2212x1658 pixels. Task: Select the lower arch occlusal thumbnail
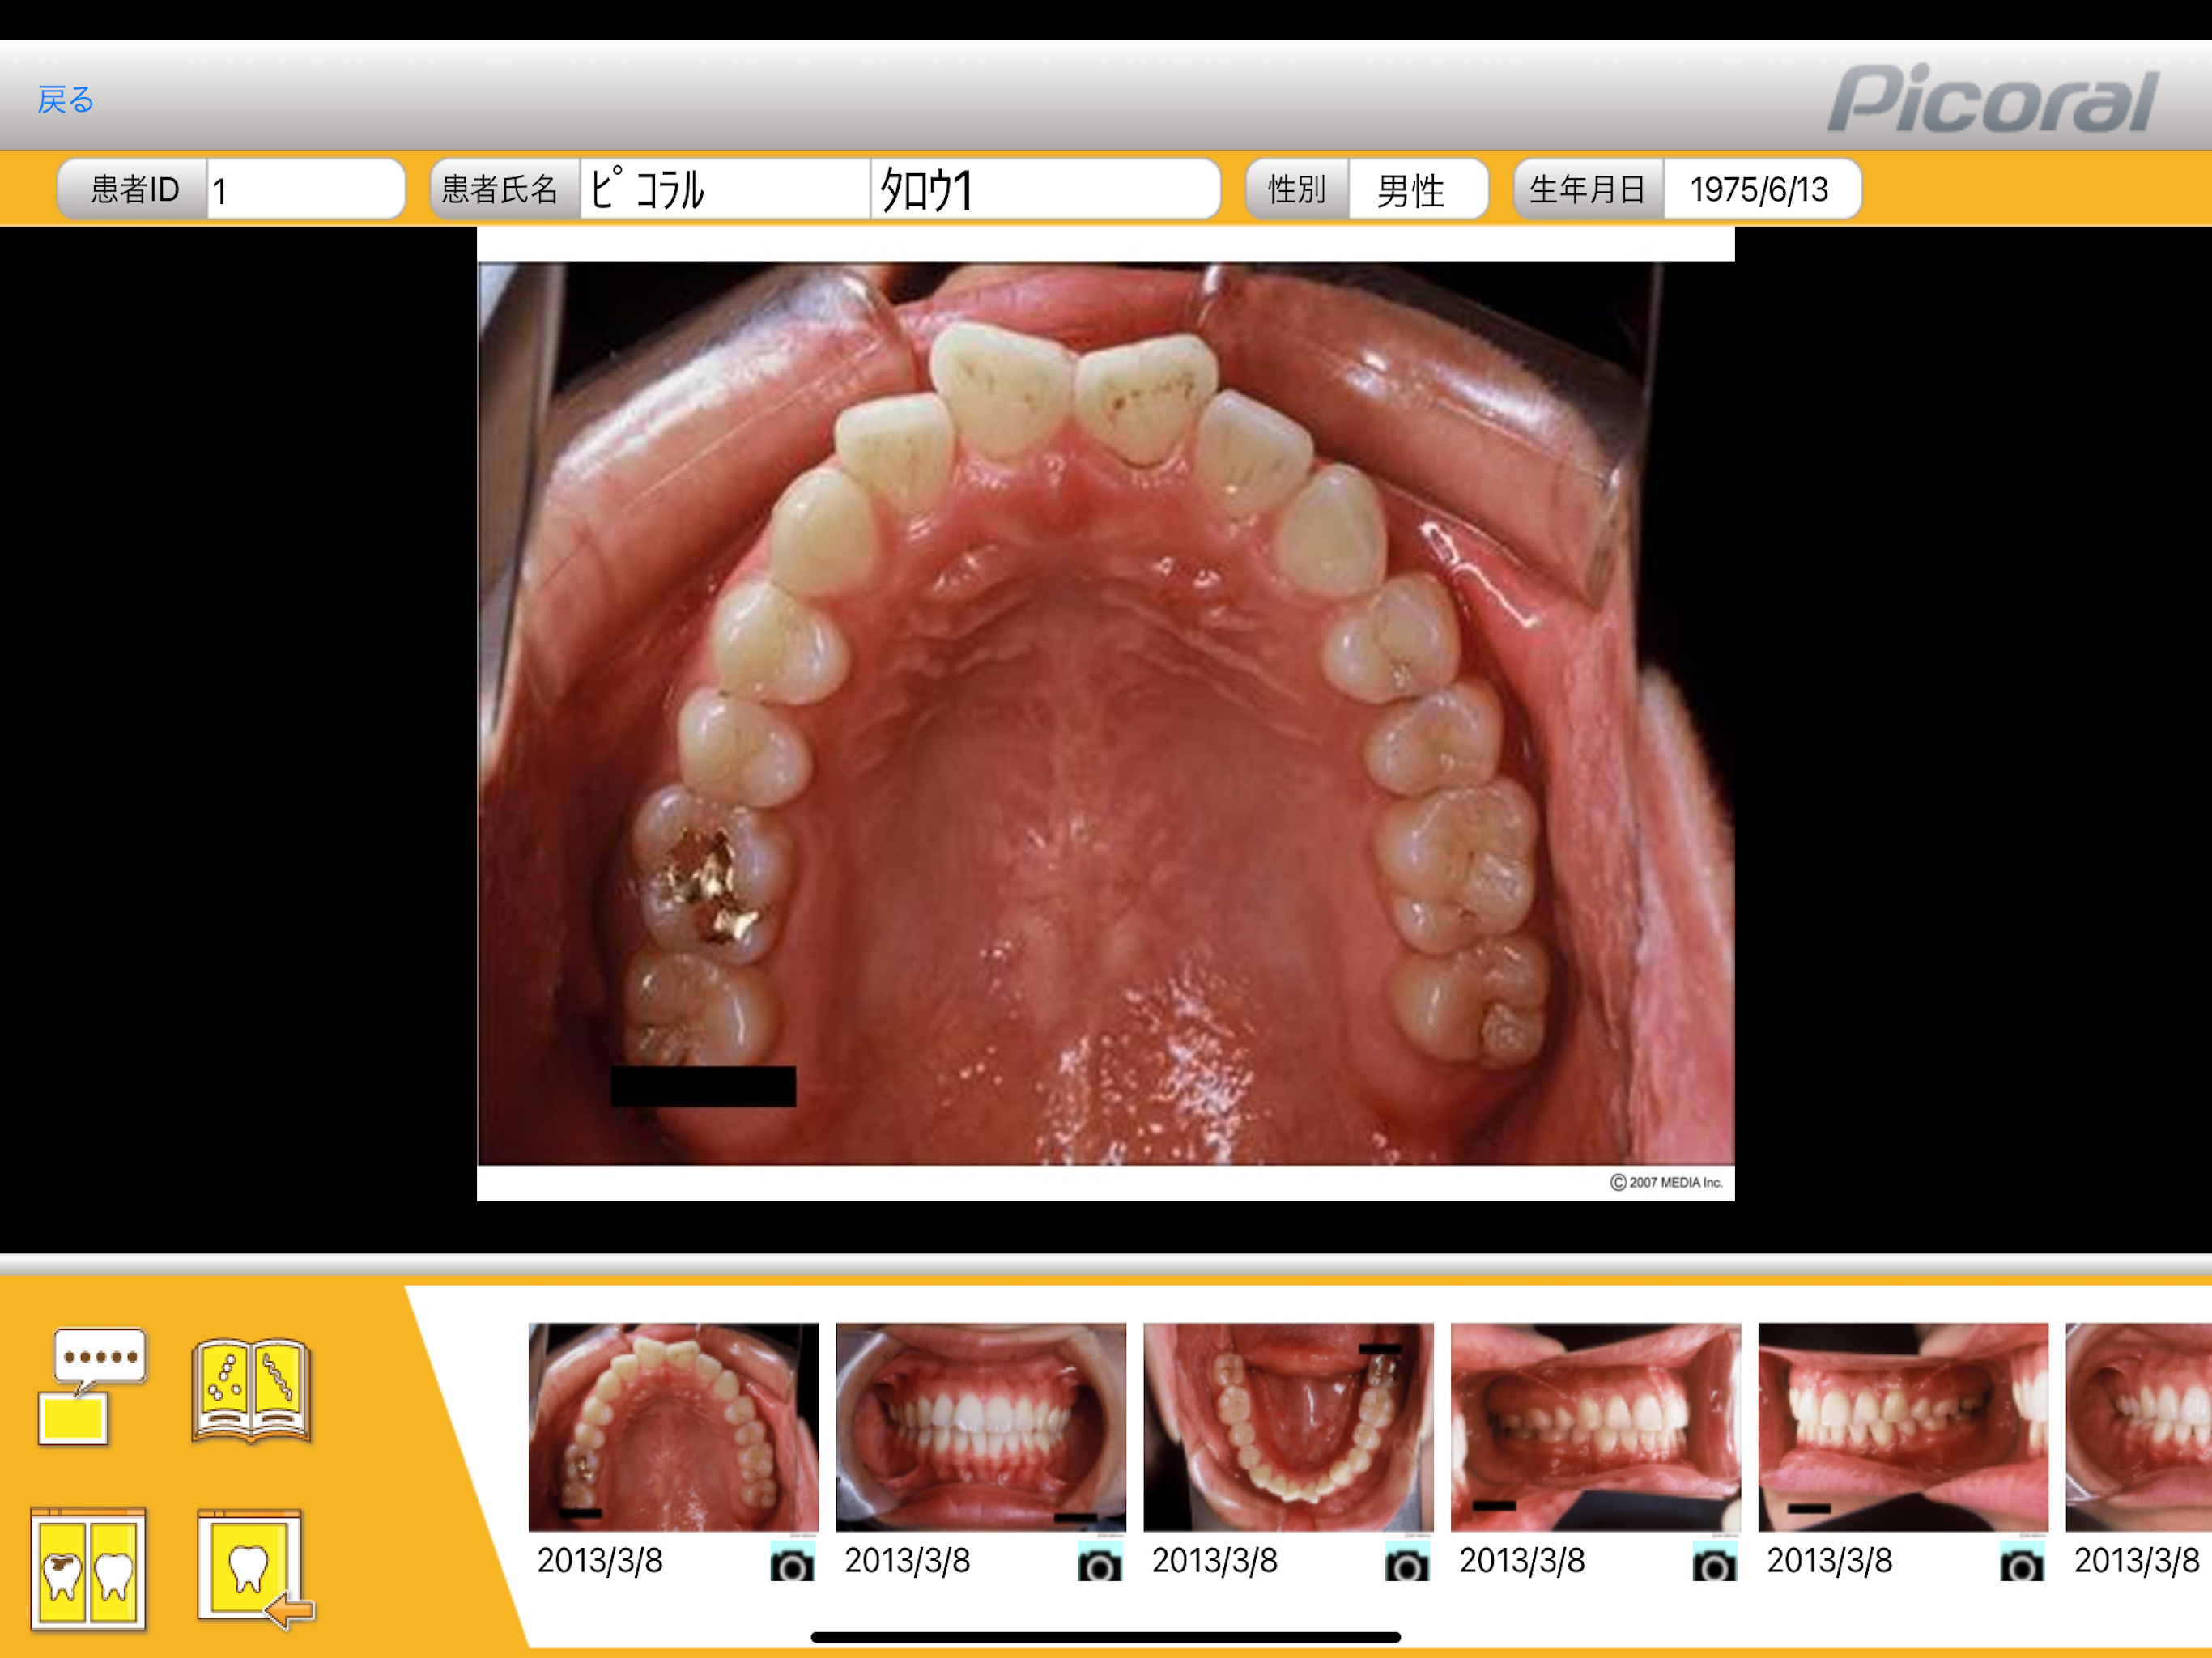(1288, 1426)
